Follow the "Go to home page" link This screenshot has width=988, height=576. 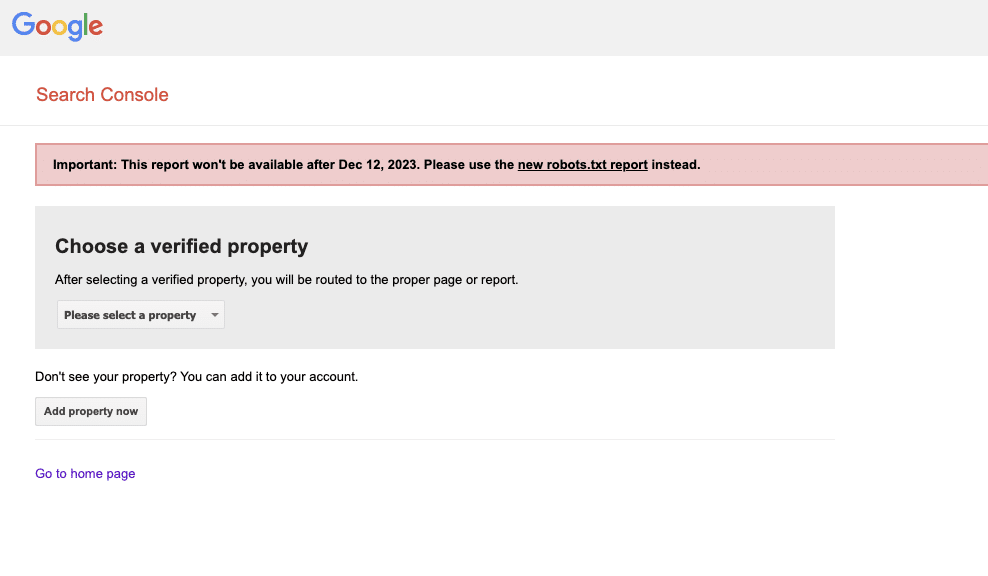coord(85,474)
